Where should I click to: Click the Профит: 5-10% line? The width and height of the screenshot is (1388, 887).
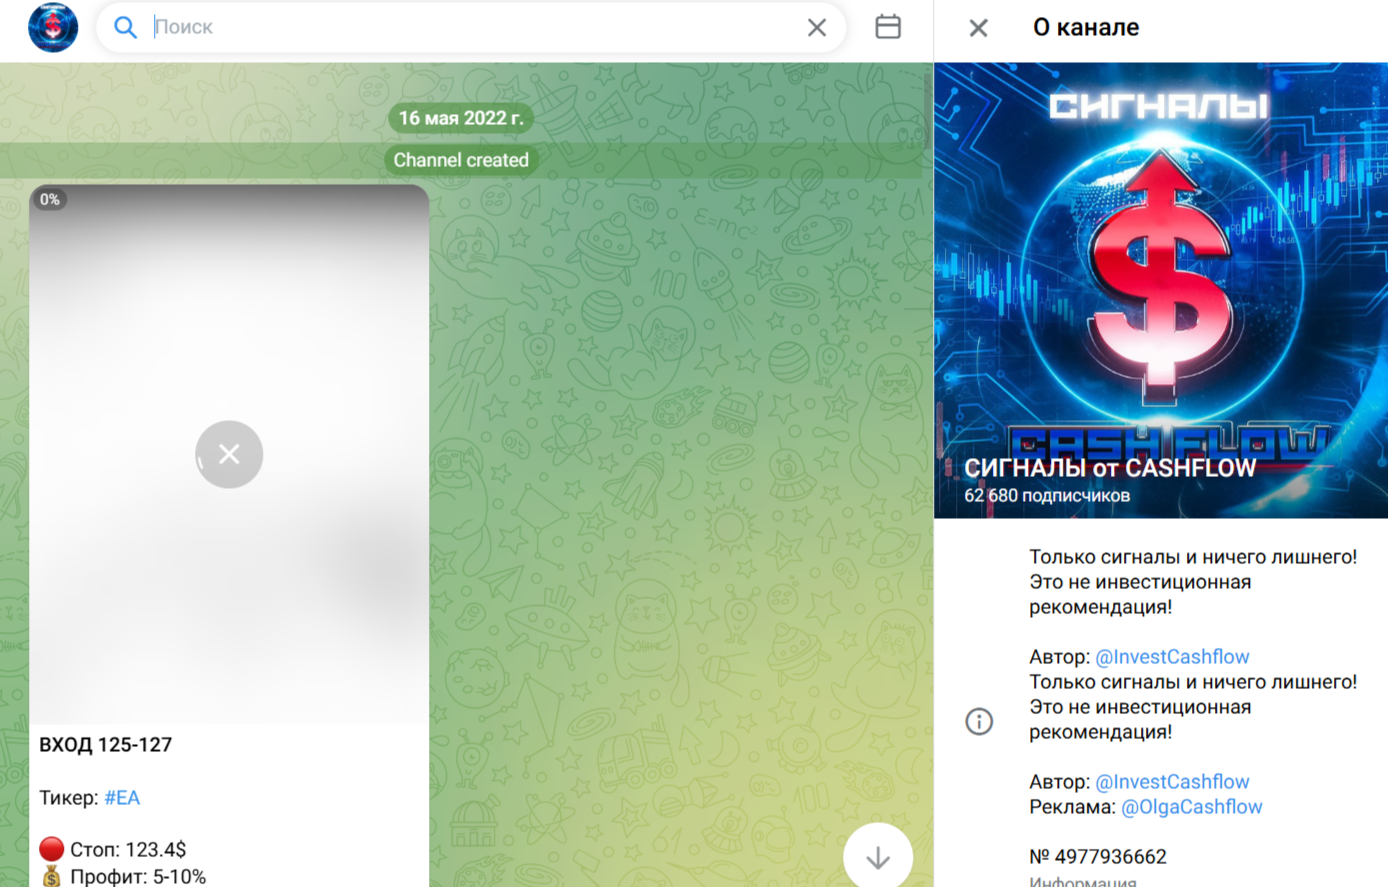click(123, 877)
